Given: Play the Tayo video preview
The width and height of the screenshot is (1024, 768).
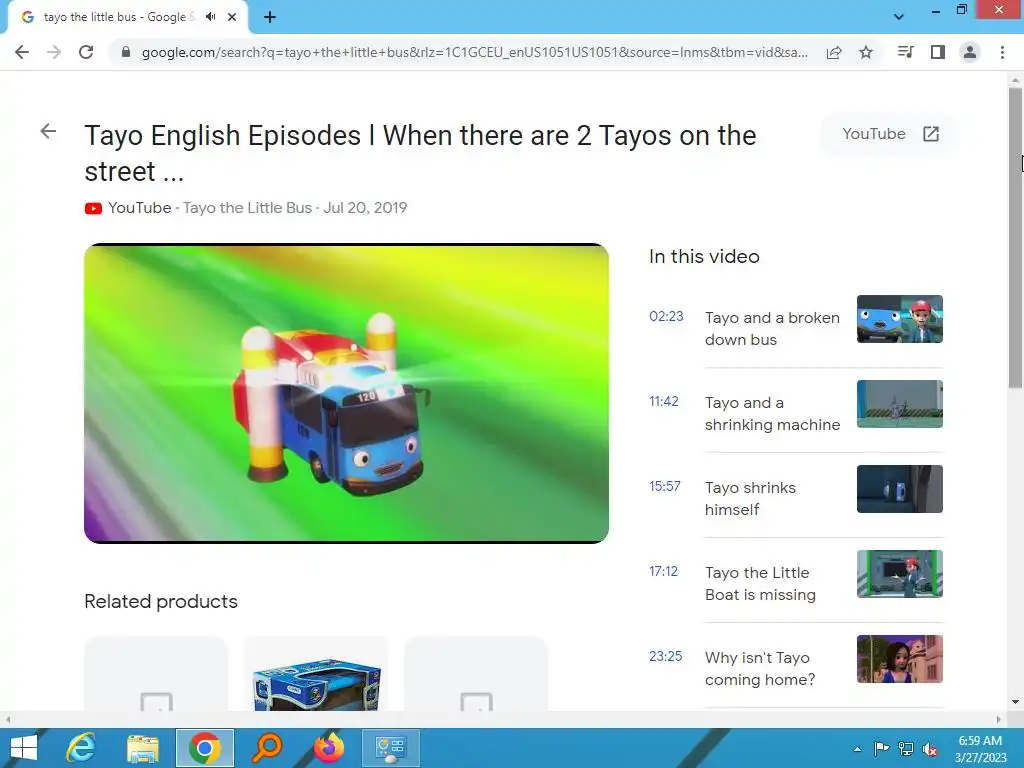Looking at the screenshot, I should (x=346, y=393).
